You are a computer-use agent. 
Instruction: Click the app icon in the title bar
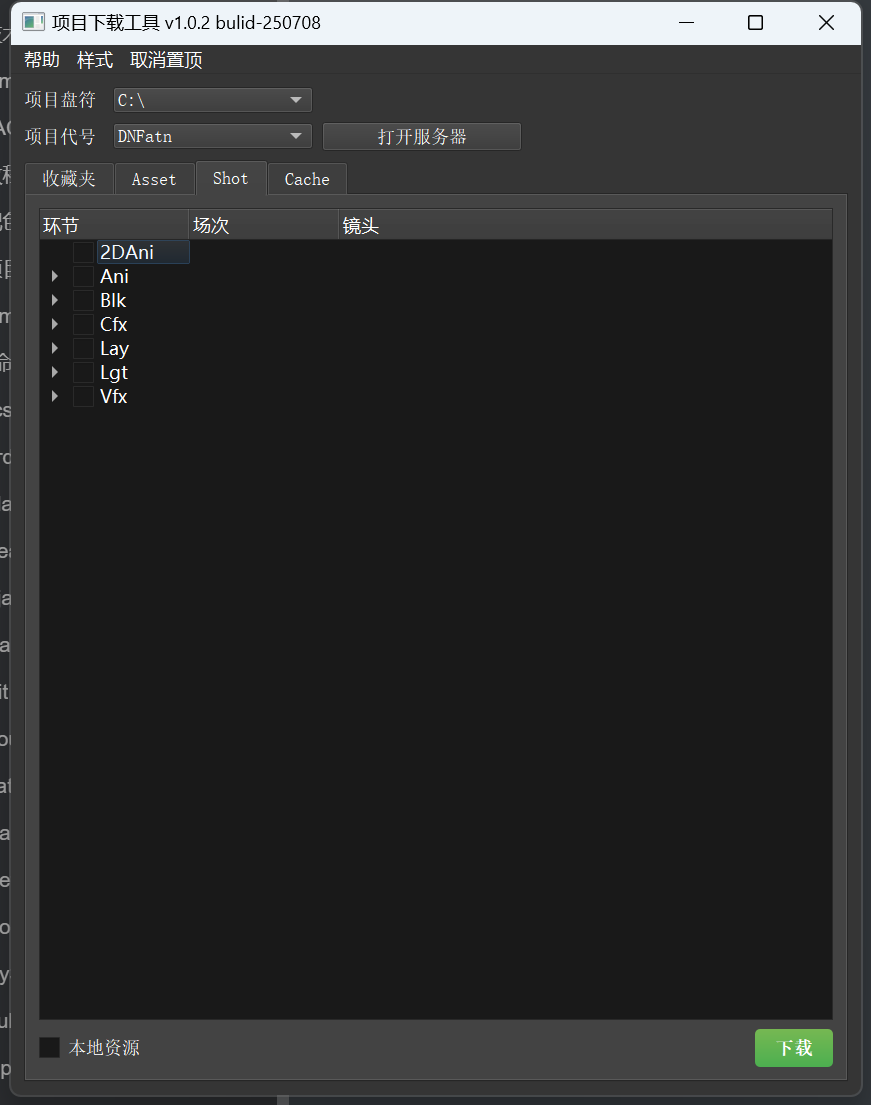click(33, 23)
